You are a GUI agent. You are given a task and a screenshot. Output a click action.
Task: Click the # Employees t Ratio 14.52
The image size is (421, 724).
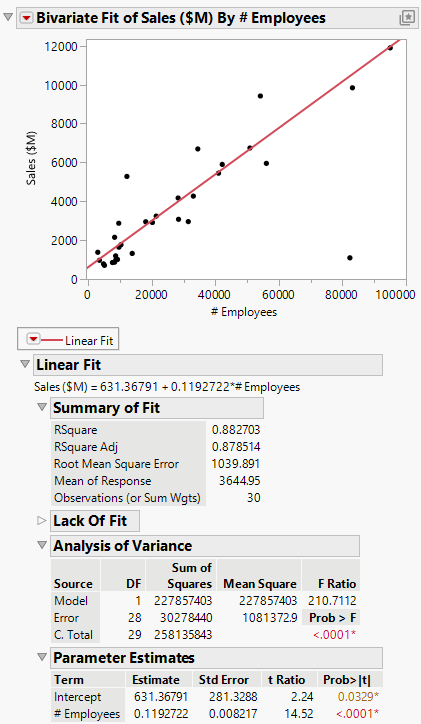299,714
